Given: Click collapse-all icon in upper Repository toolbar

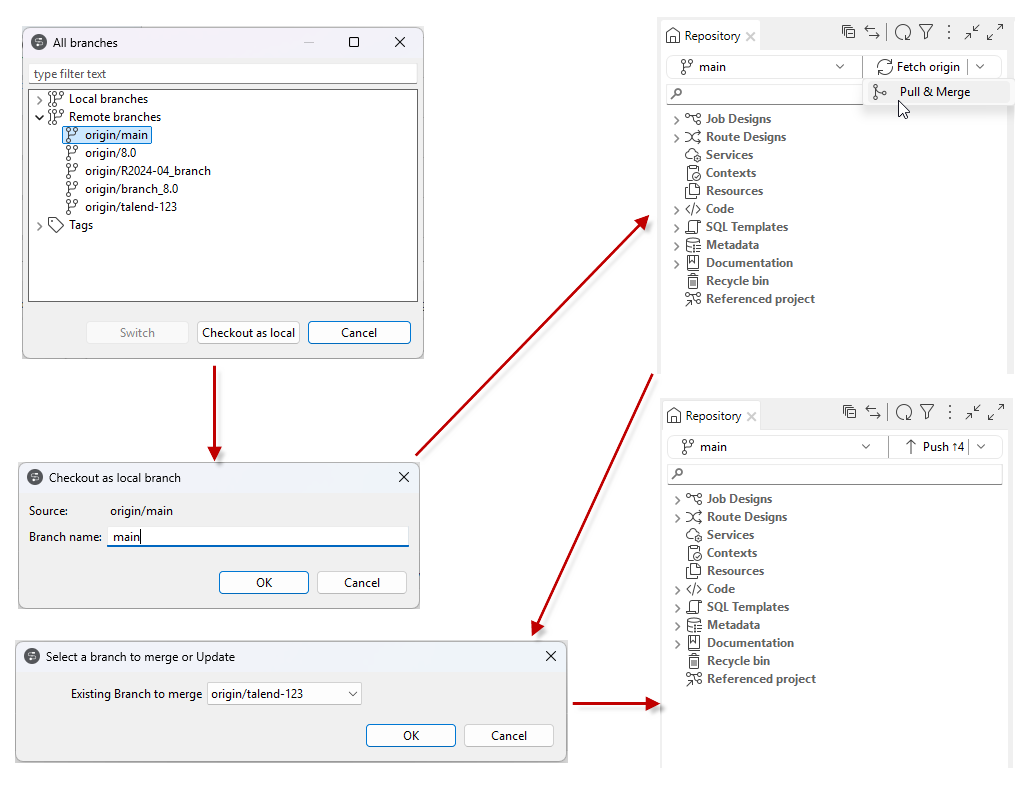Looking at the screenshot, I should [848, 32].
